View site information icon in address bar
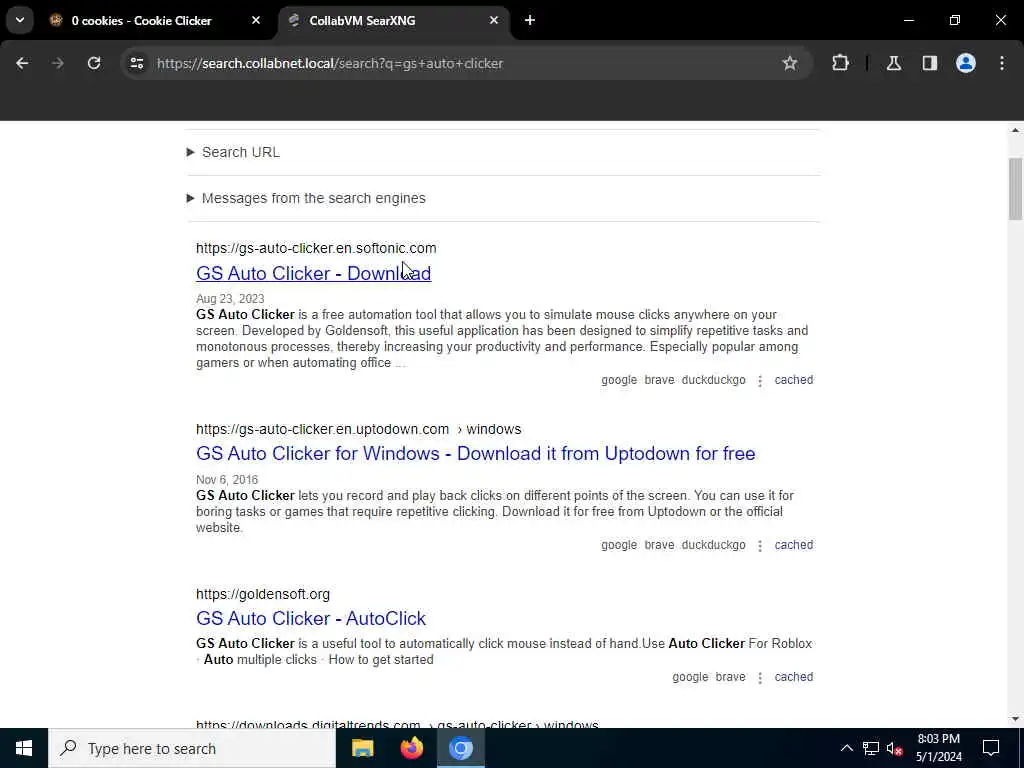Screen dimensions: 1024x768 (136, 63)
